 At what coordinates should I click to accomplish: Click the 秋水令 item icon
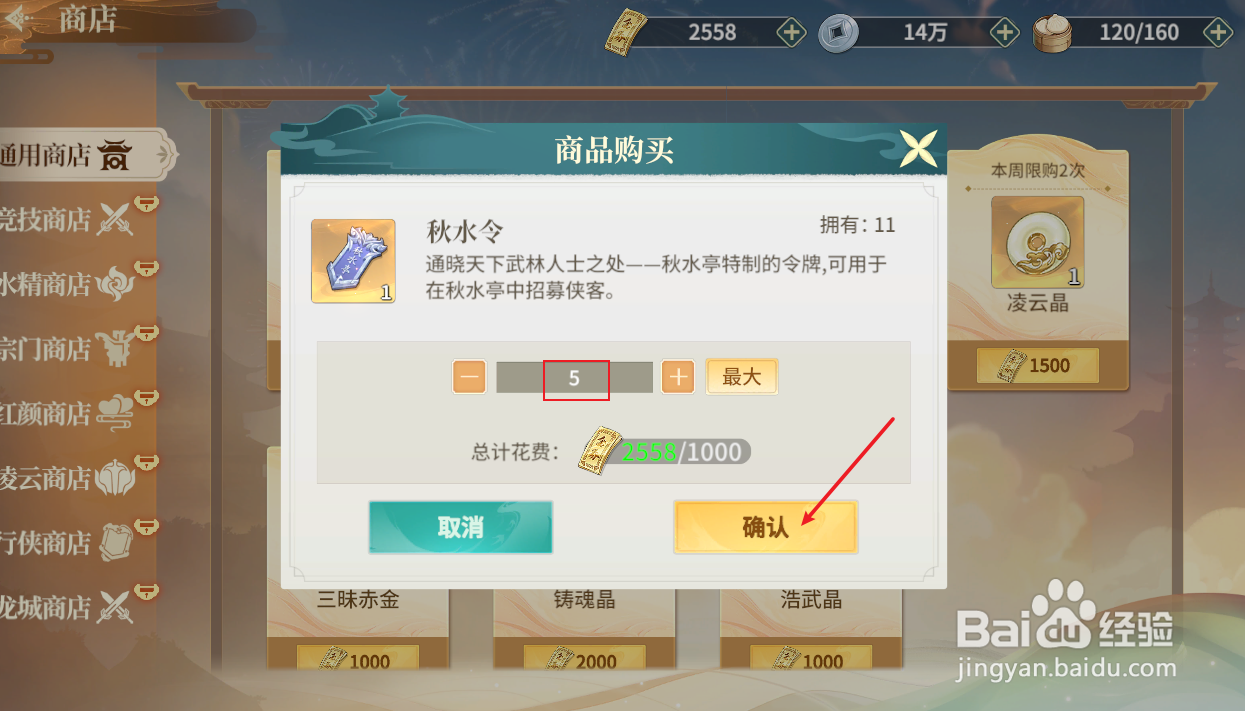[x=353, y=261]
